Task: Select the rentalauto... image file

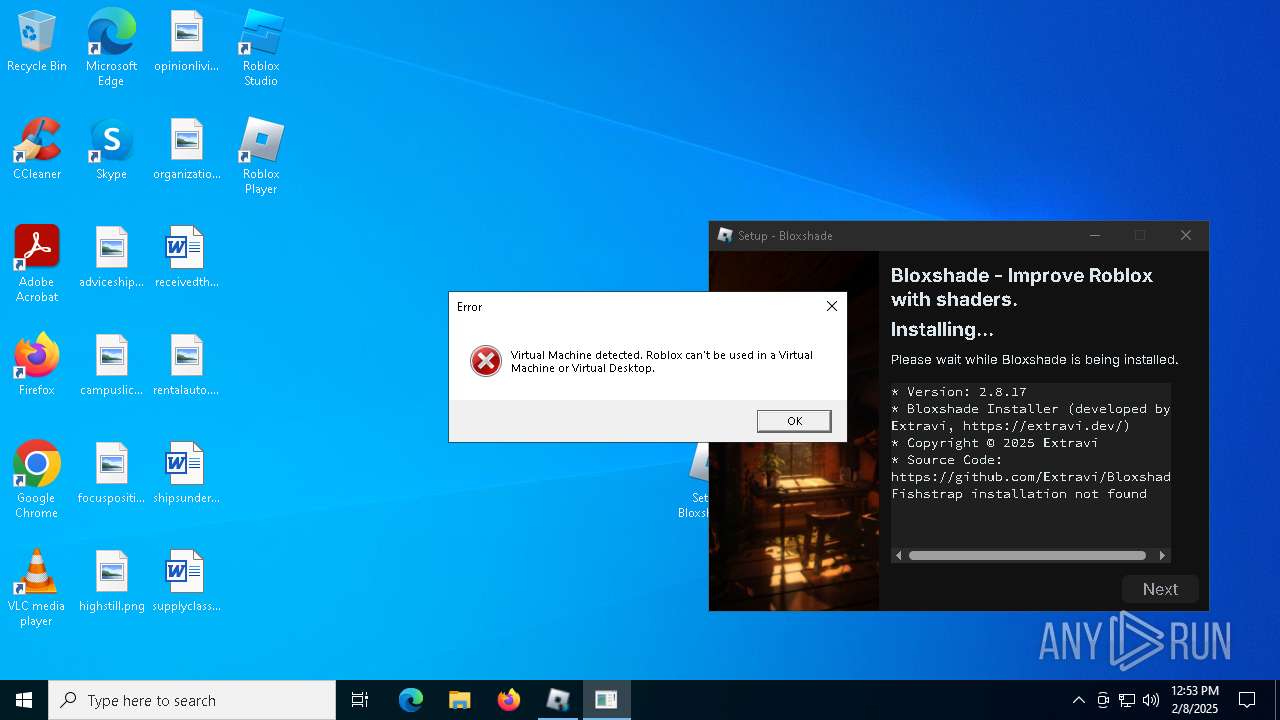Action: (x=186, y=366)
